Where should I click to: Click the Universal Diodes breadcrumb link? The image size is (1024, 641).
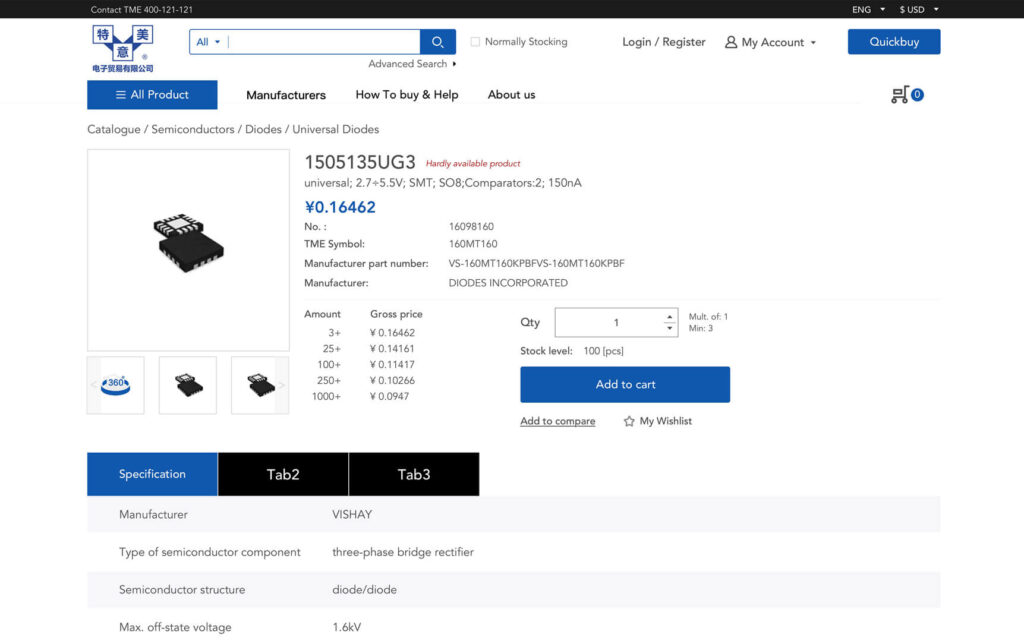click(336, 129)
